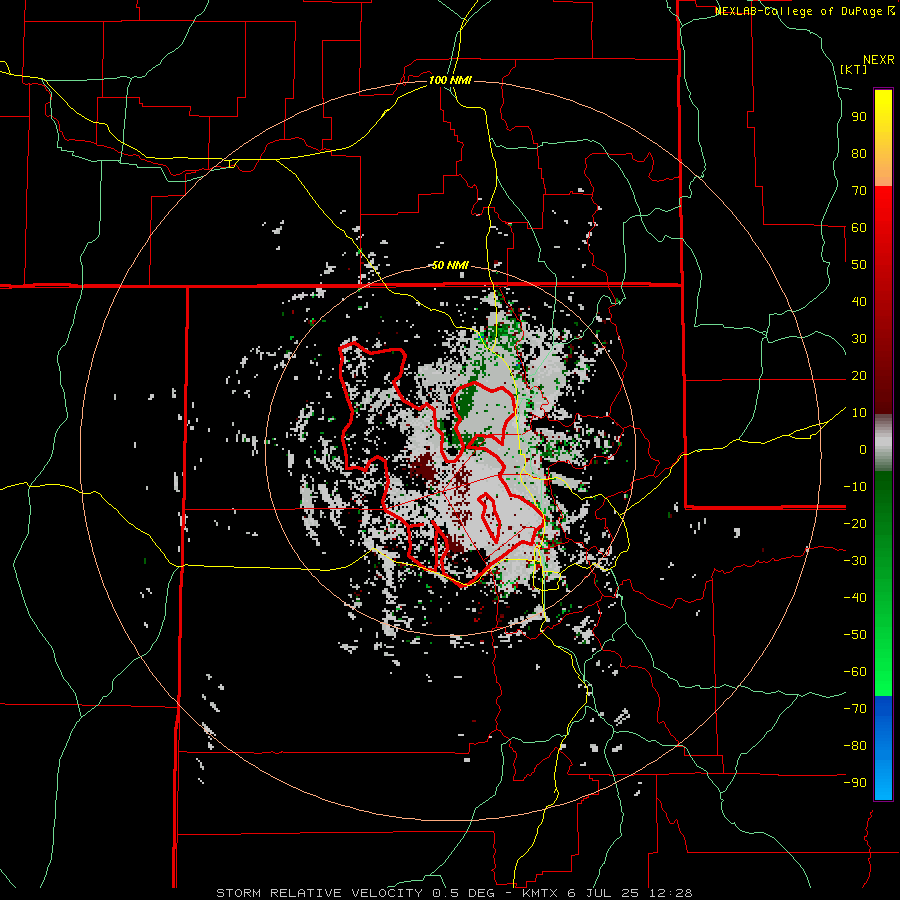Select the -90 value on the velocity scale

pyautogui.click(x=855, y=783)
